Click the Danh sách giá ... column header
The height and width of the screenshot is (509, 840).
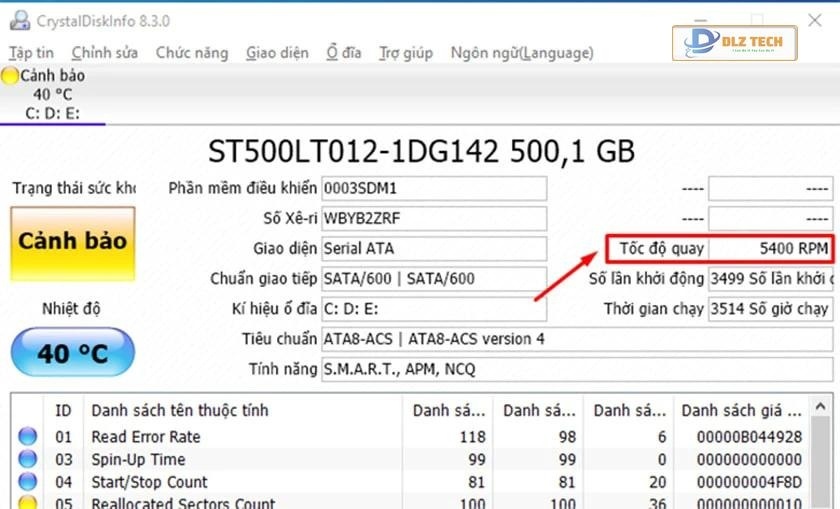click(x=742, y=410)
